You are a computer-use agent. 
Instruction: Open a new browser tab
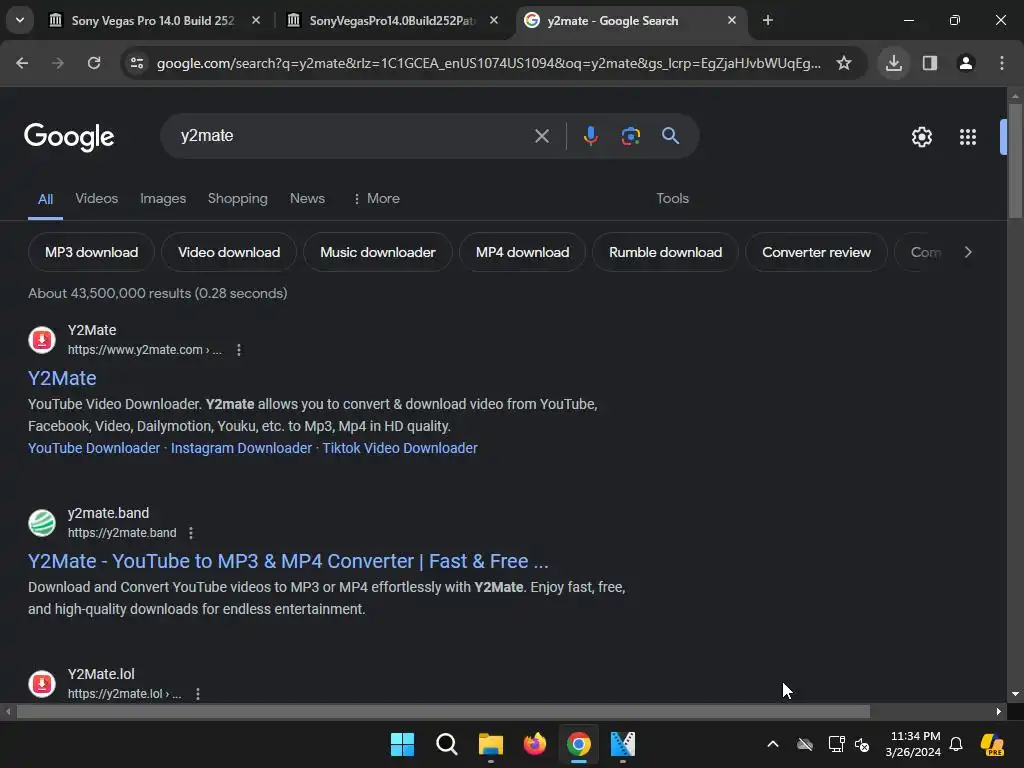pyautogui.click(x=768, y=20)
